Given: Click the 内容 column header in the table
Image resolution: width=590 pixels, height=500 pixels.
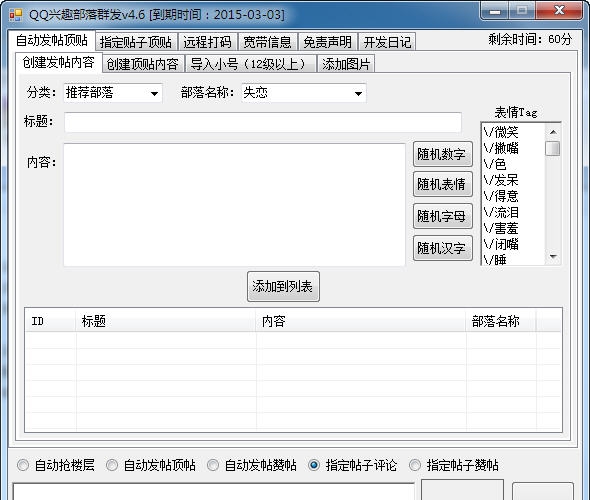Looking at the screenshot, I should 361,321.
